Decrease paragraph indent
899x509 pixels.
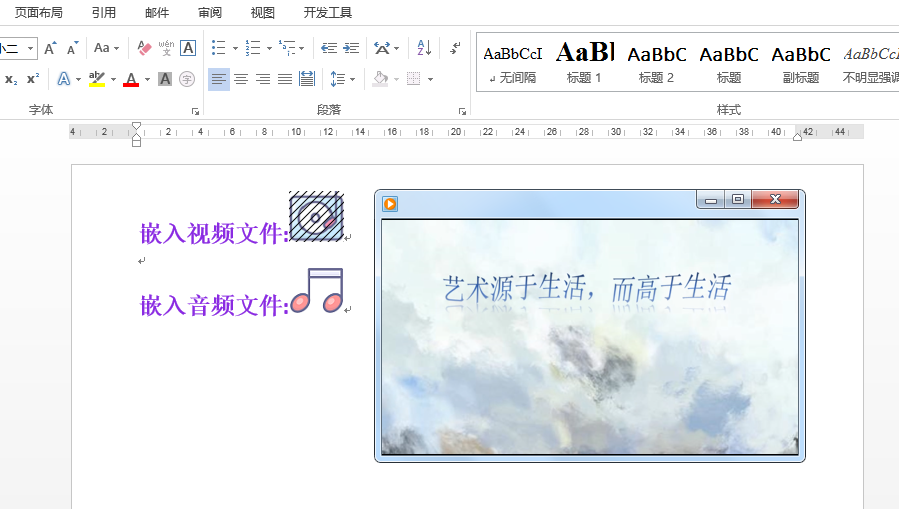[329, 48]
